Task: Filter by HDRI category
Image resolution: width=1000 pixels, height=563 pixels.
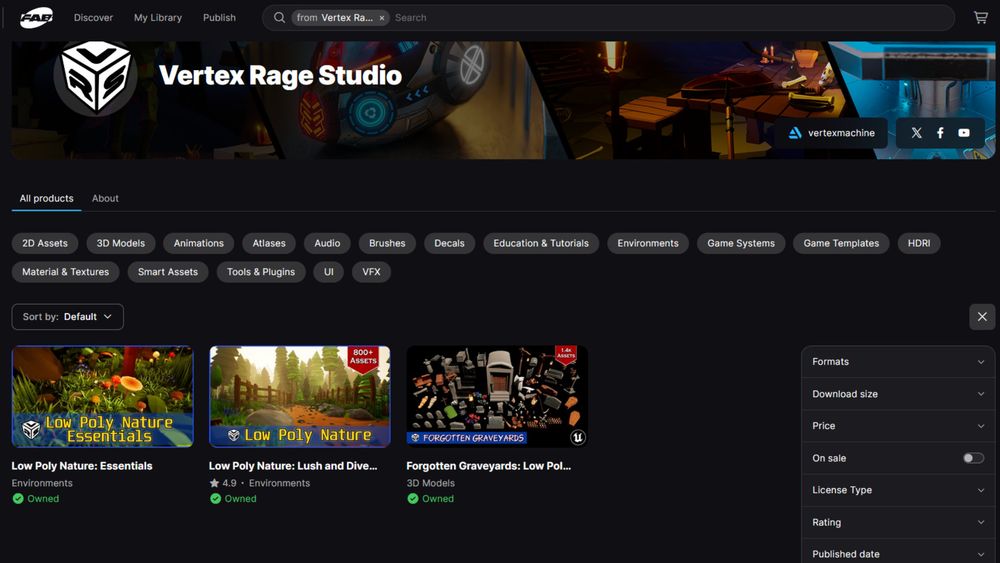Action: tap(919, 243)
